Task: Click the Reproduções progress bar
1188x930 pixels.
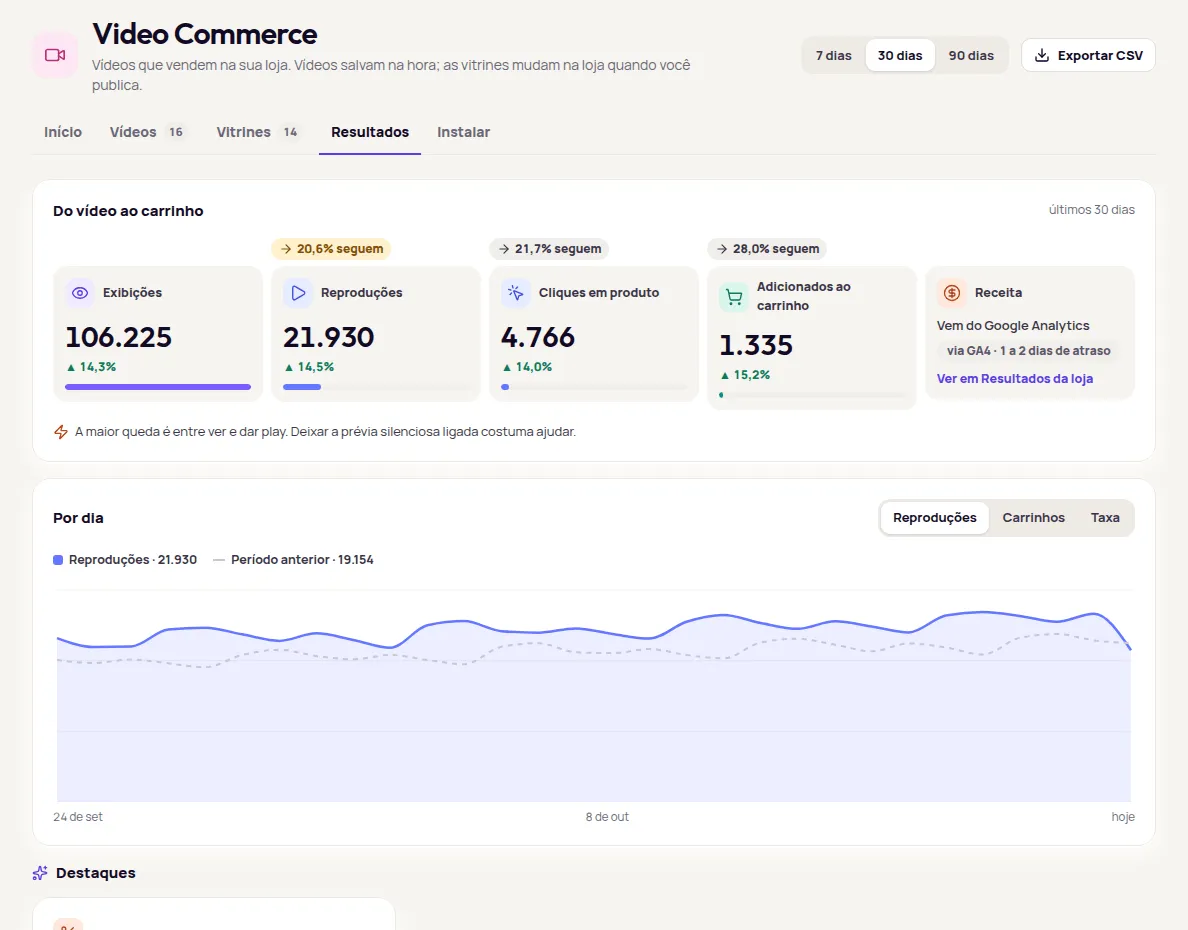Action: click(x=376, y=387)
